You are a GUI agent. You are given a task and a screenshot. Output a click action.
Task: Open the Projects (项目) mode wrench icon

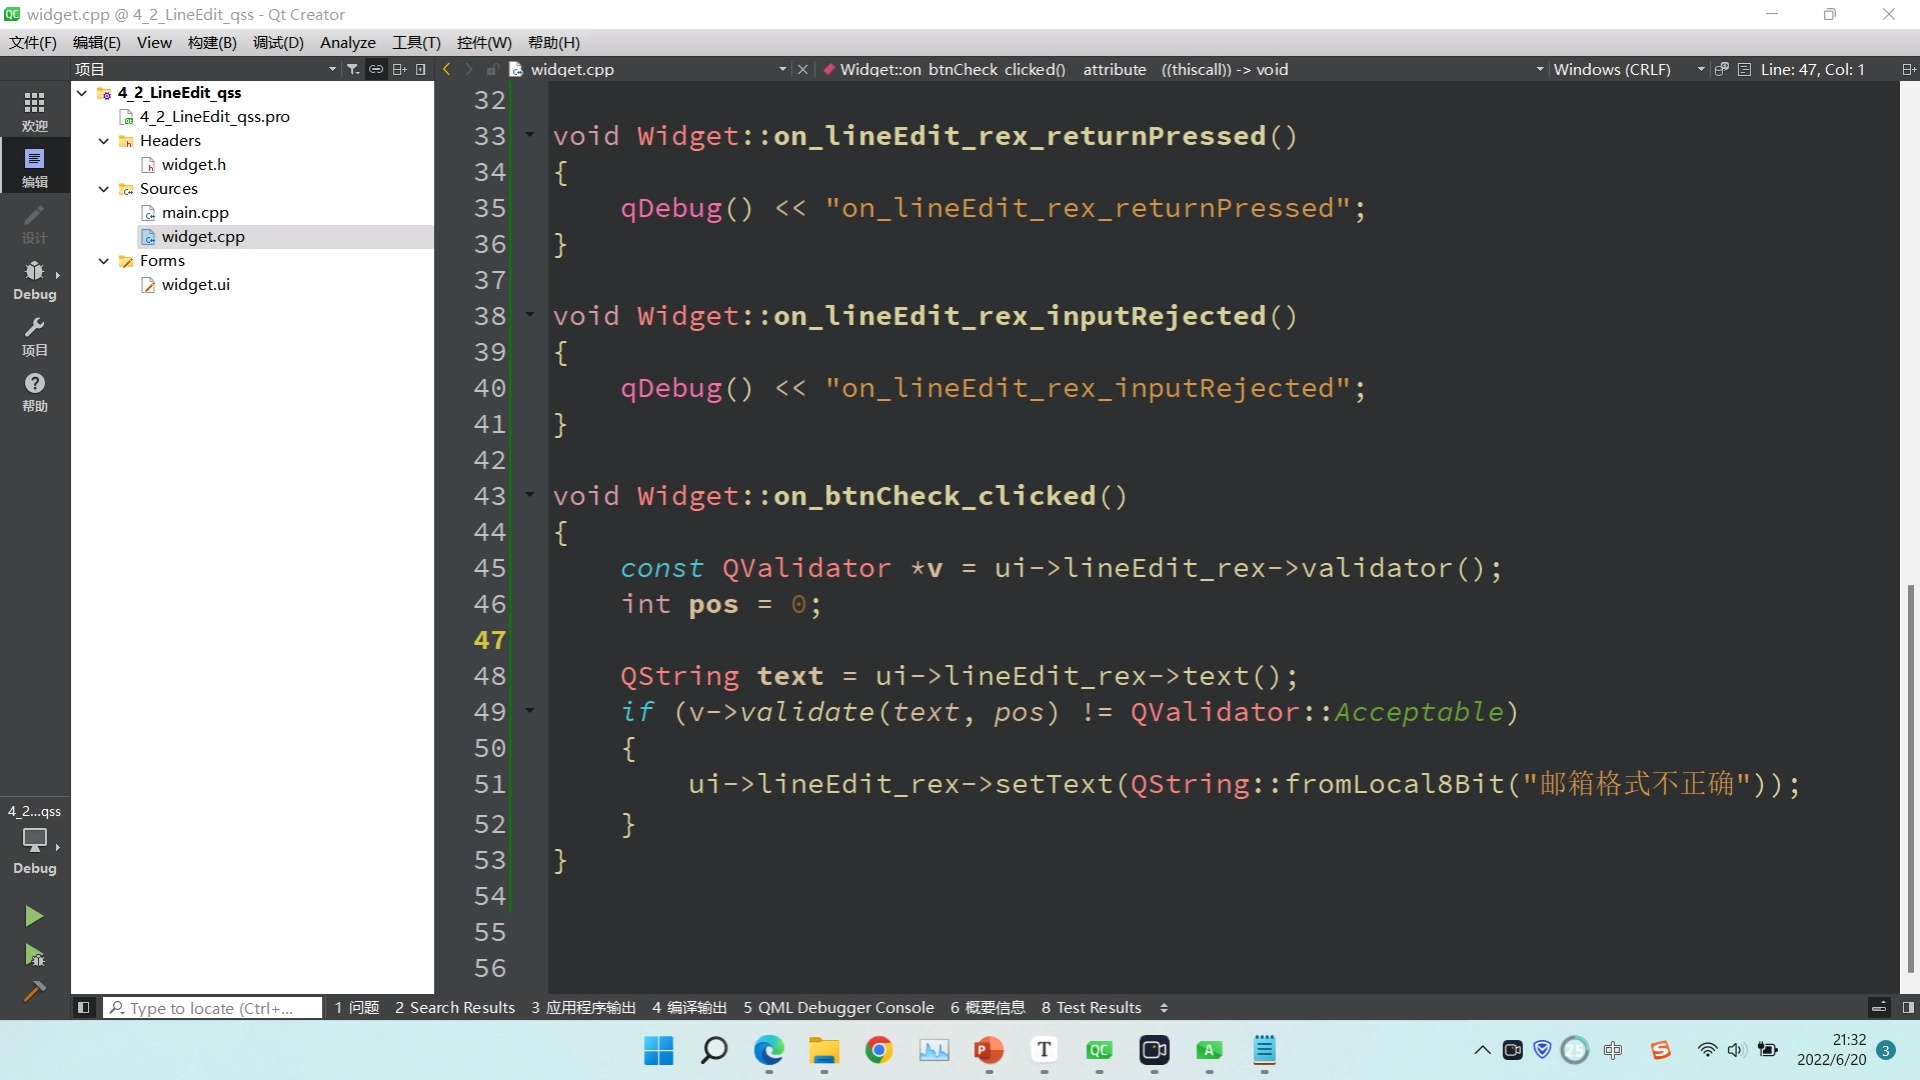tap(34, 335)
